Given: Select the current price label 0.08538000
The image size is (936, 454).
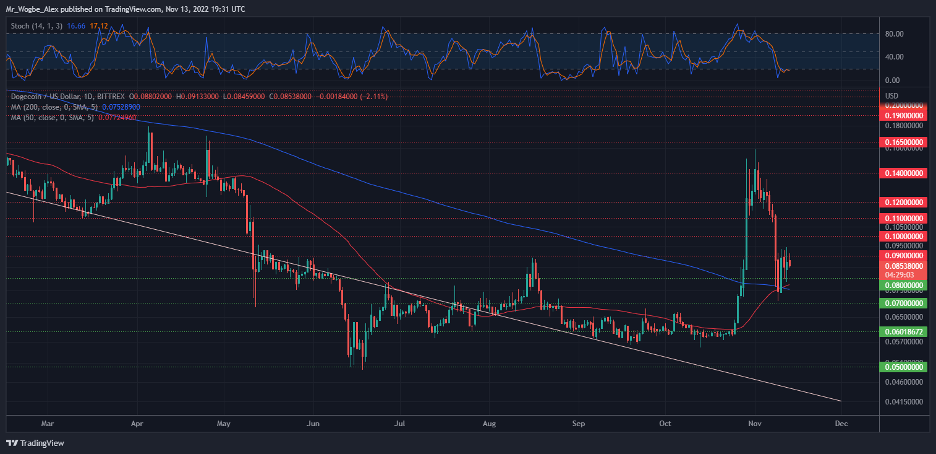Looking at the screenshot, I should [x=904, y=266].
